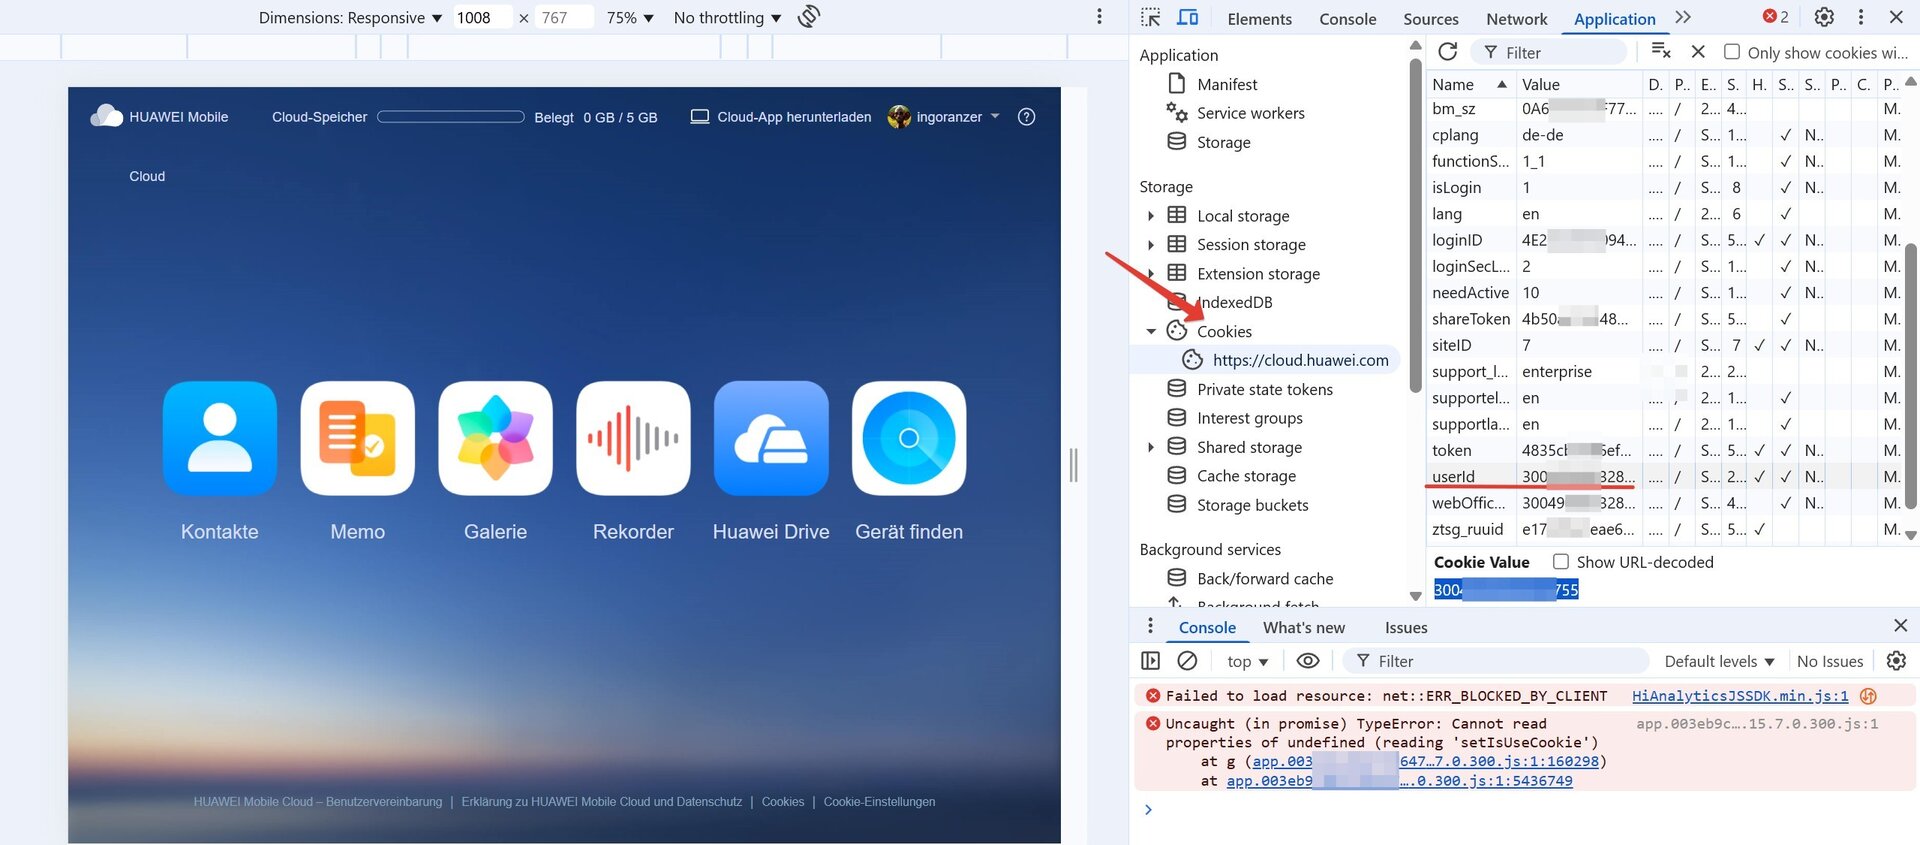Click the cookies table vertical scrollbar
1920x845 pixels.
1910,375
